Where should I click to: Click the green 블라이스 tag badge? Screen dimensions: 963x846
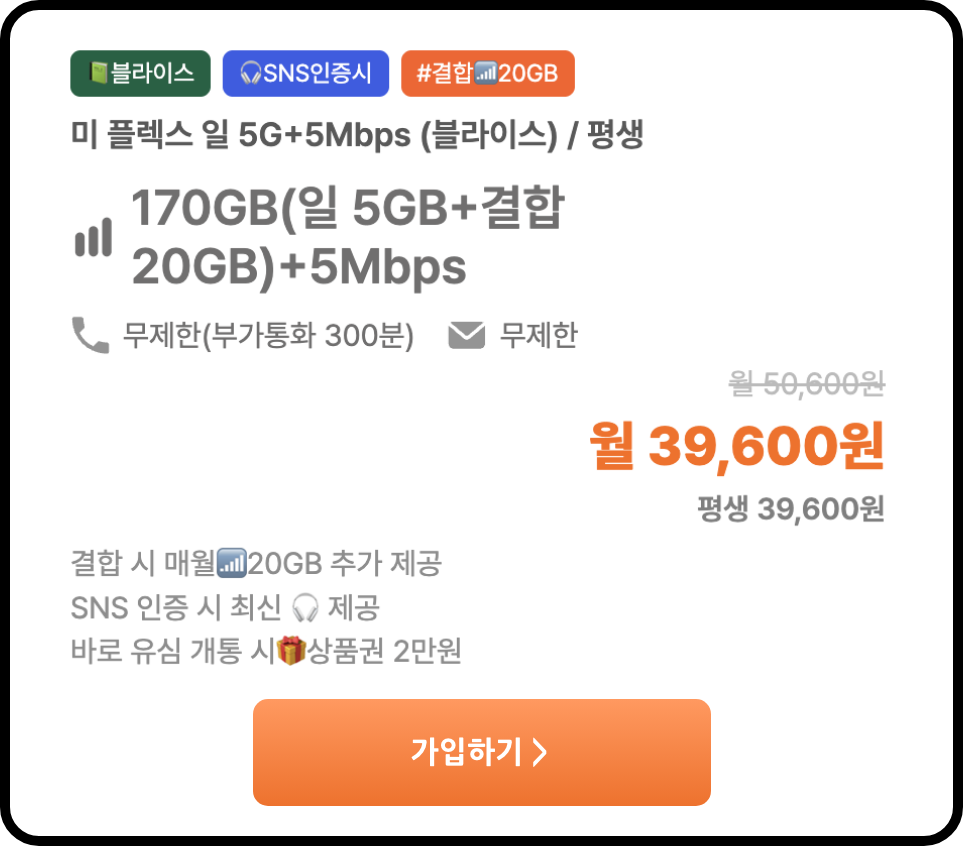[140, 74]
